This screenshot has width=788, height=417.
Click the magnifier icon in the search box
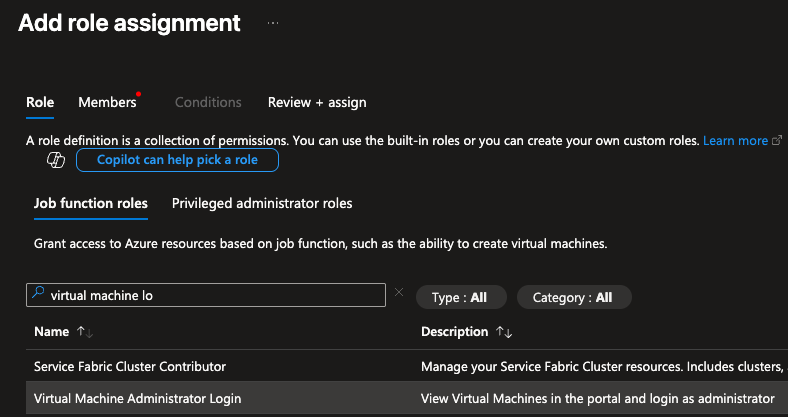coord(38,295)
